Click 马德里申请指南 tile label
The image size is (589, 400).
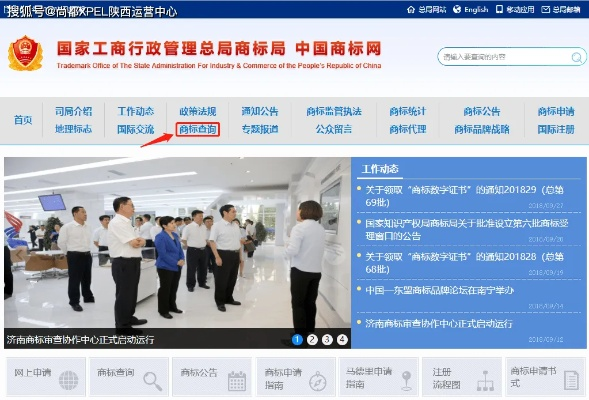pyautogui.click(x=369, y=378)
